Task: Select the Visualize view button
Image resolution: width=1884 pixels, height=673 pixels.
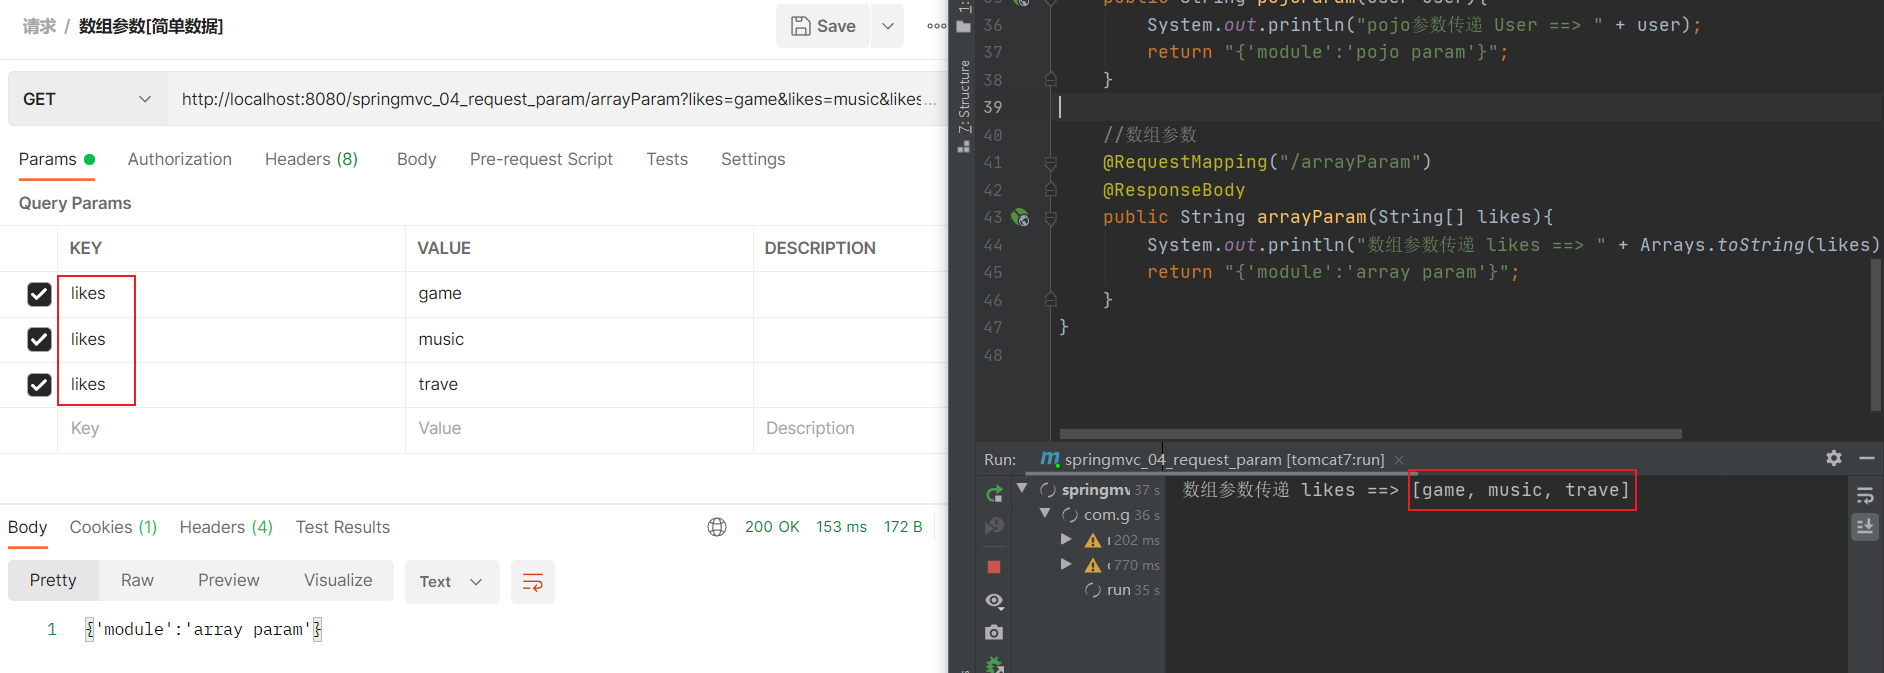Action: (338, 580)
